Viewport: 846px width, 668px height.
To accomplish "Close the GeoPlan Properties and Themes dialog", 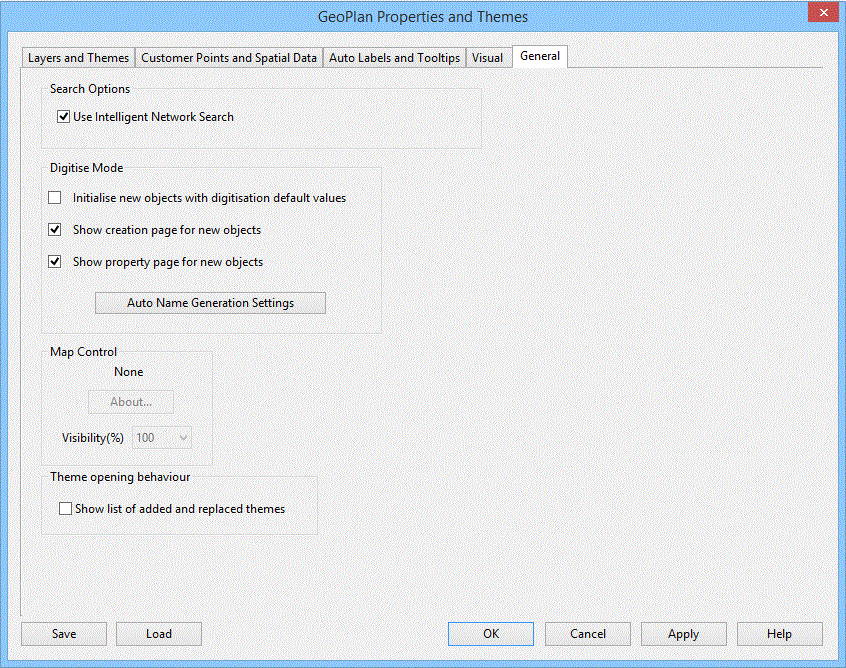I will coord(823,12).
